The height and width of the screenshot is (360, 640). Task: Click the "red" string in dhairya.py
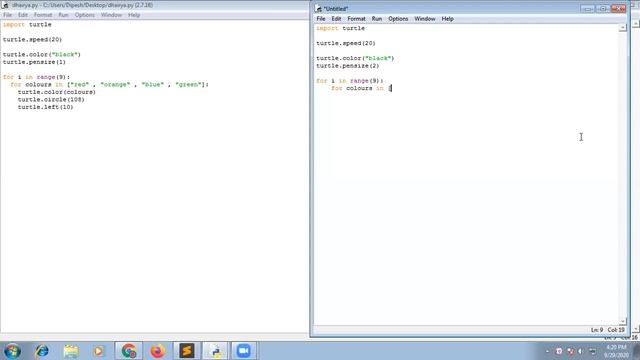(80, 84)
